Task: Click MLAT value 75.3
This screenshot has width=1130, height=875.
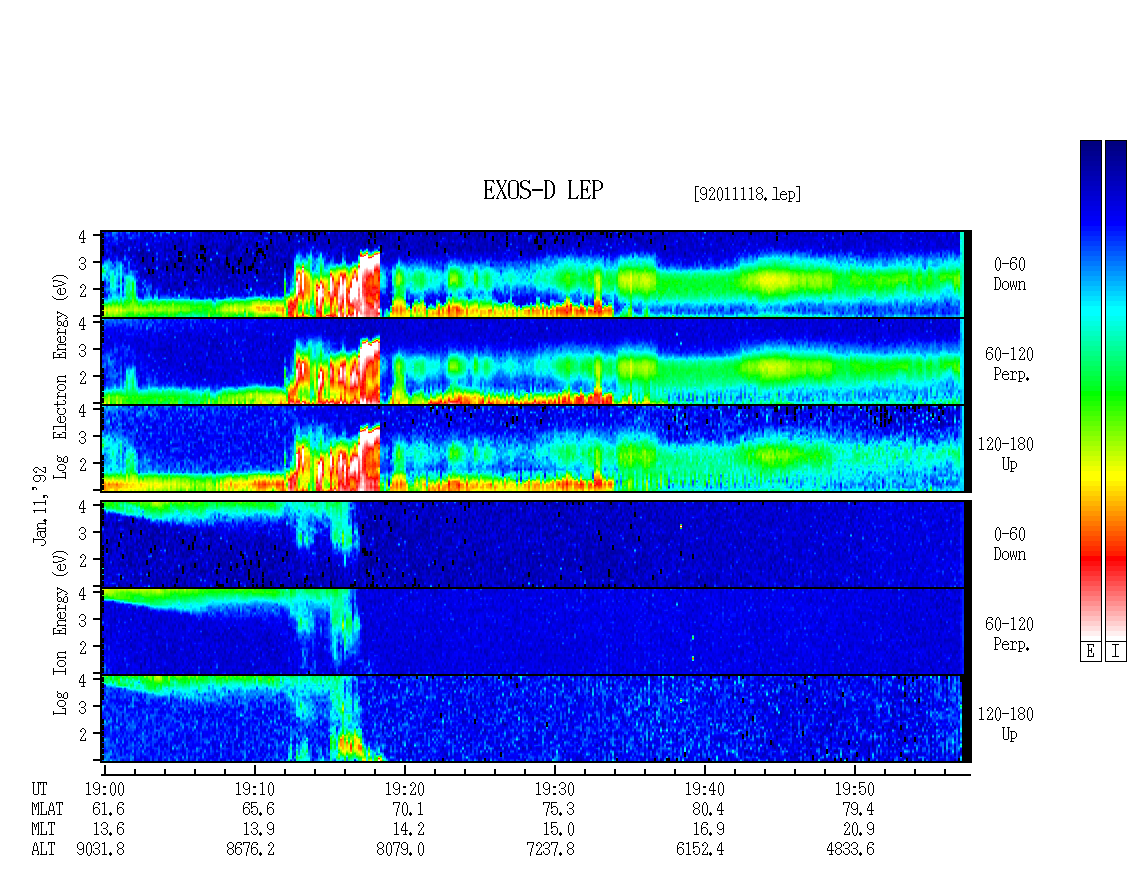Action: (x=559, y=809)
